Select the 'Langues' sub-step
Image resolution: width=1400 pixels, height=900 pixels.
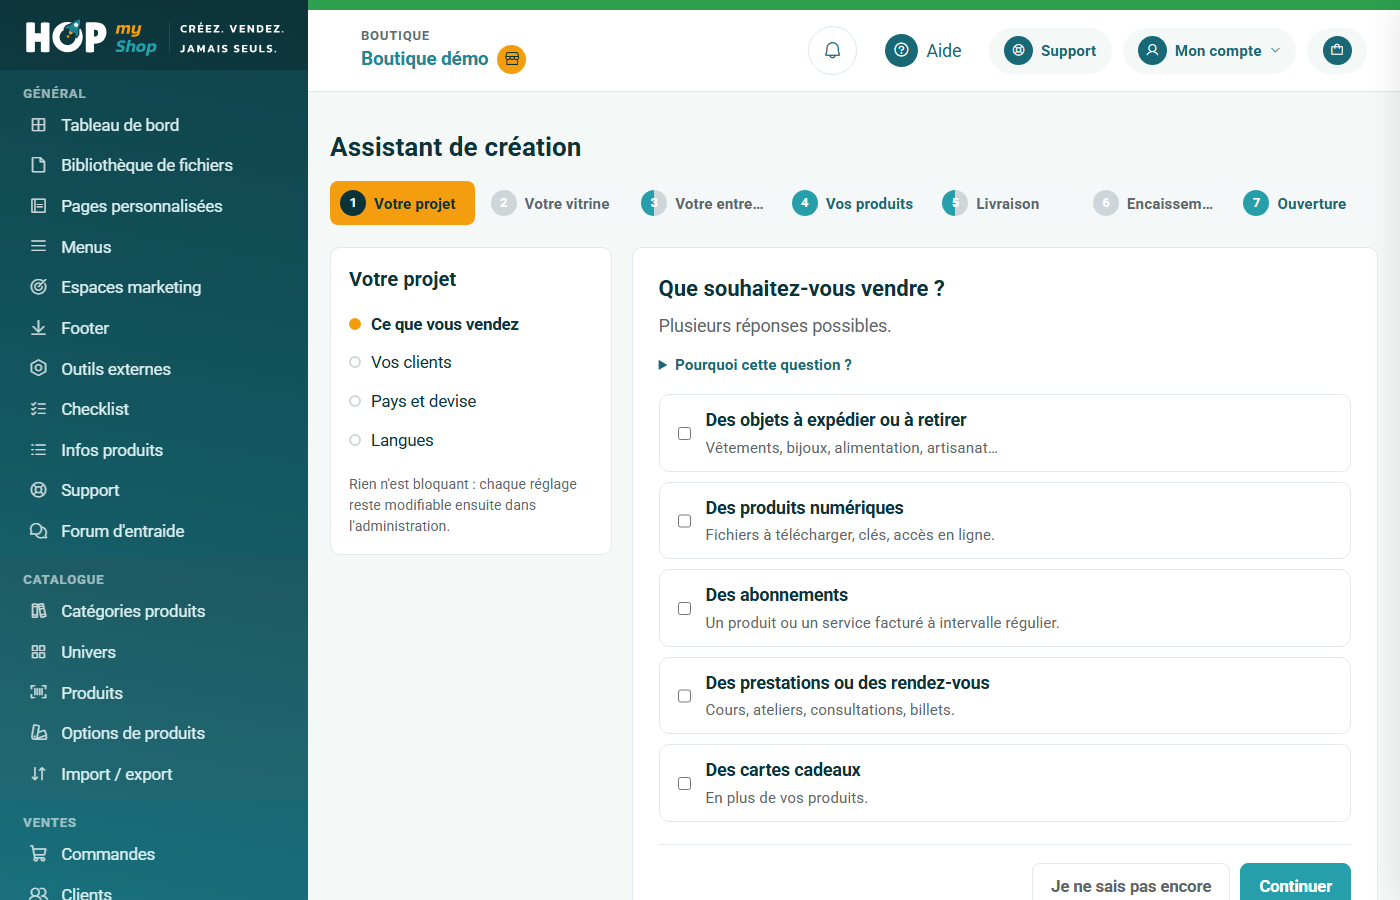[x=402, y=440]
